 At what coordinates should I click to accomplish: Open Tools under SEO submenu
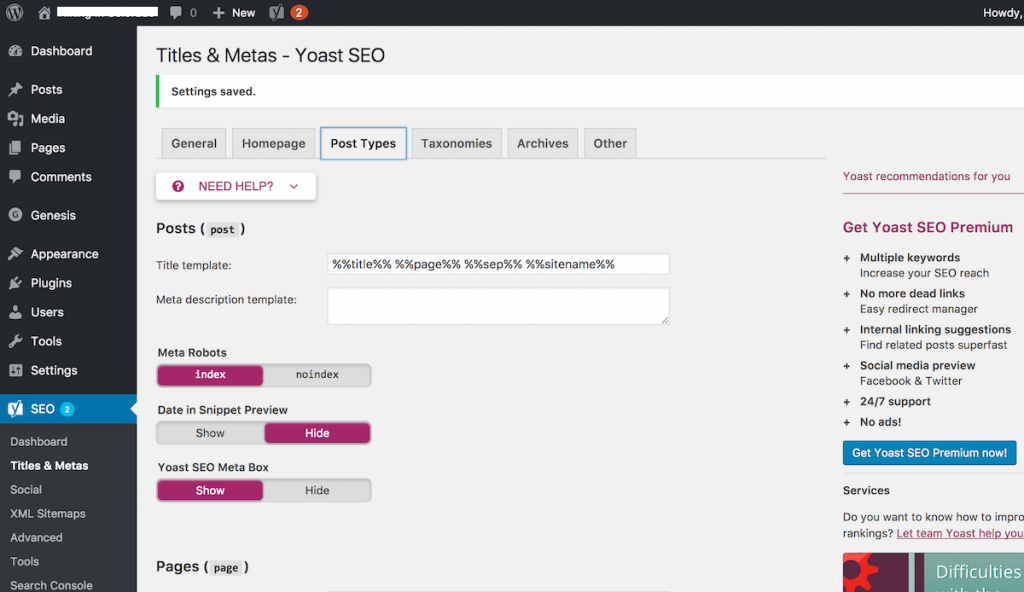[x=25, y=561]
